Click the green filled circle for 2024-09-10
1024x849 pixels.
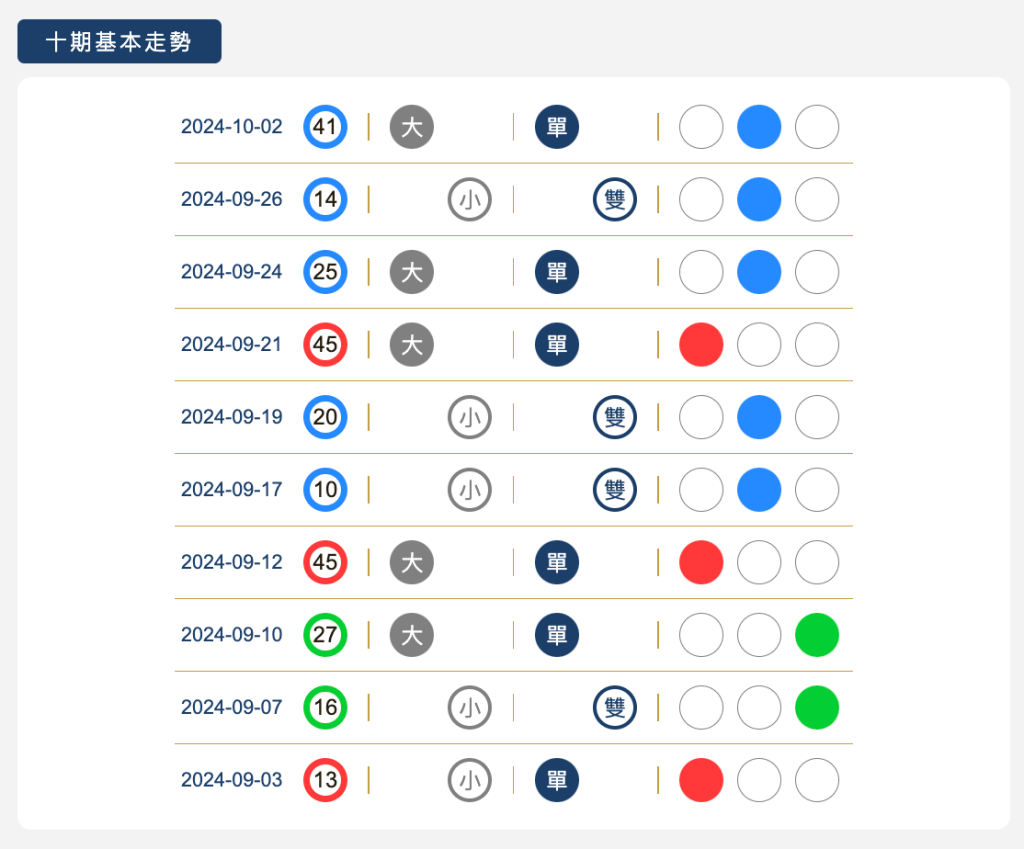(817, 634)
